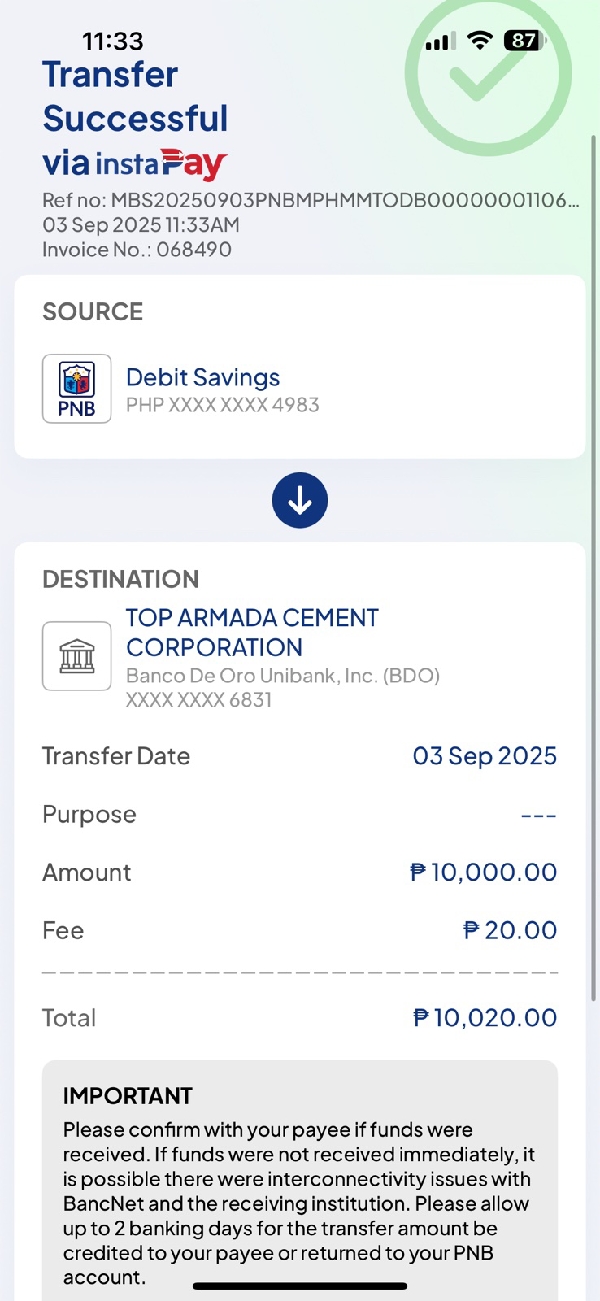
Task: Tap the home indicator bar
Action: click(x=300, y=1285)
